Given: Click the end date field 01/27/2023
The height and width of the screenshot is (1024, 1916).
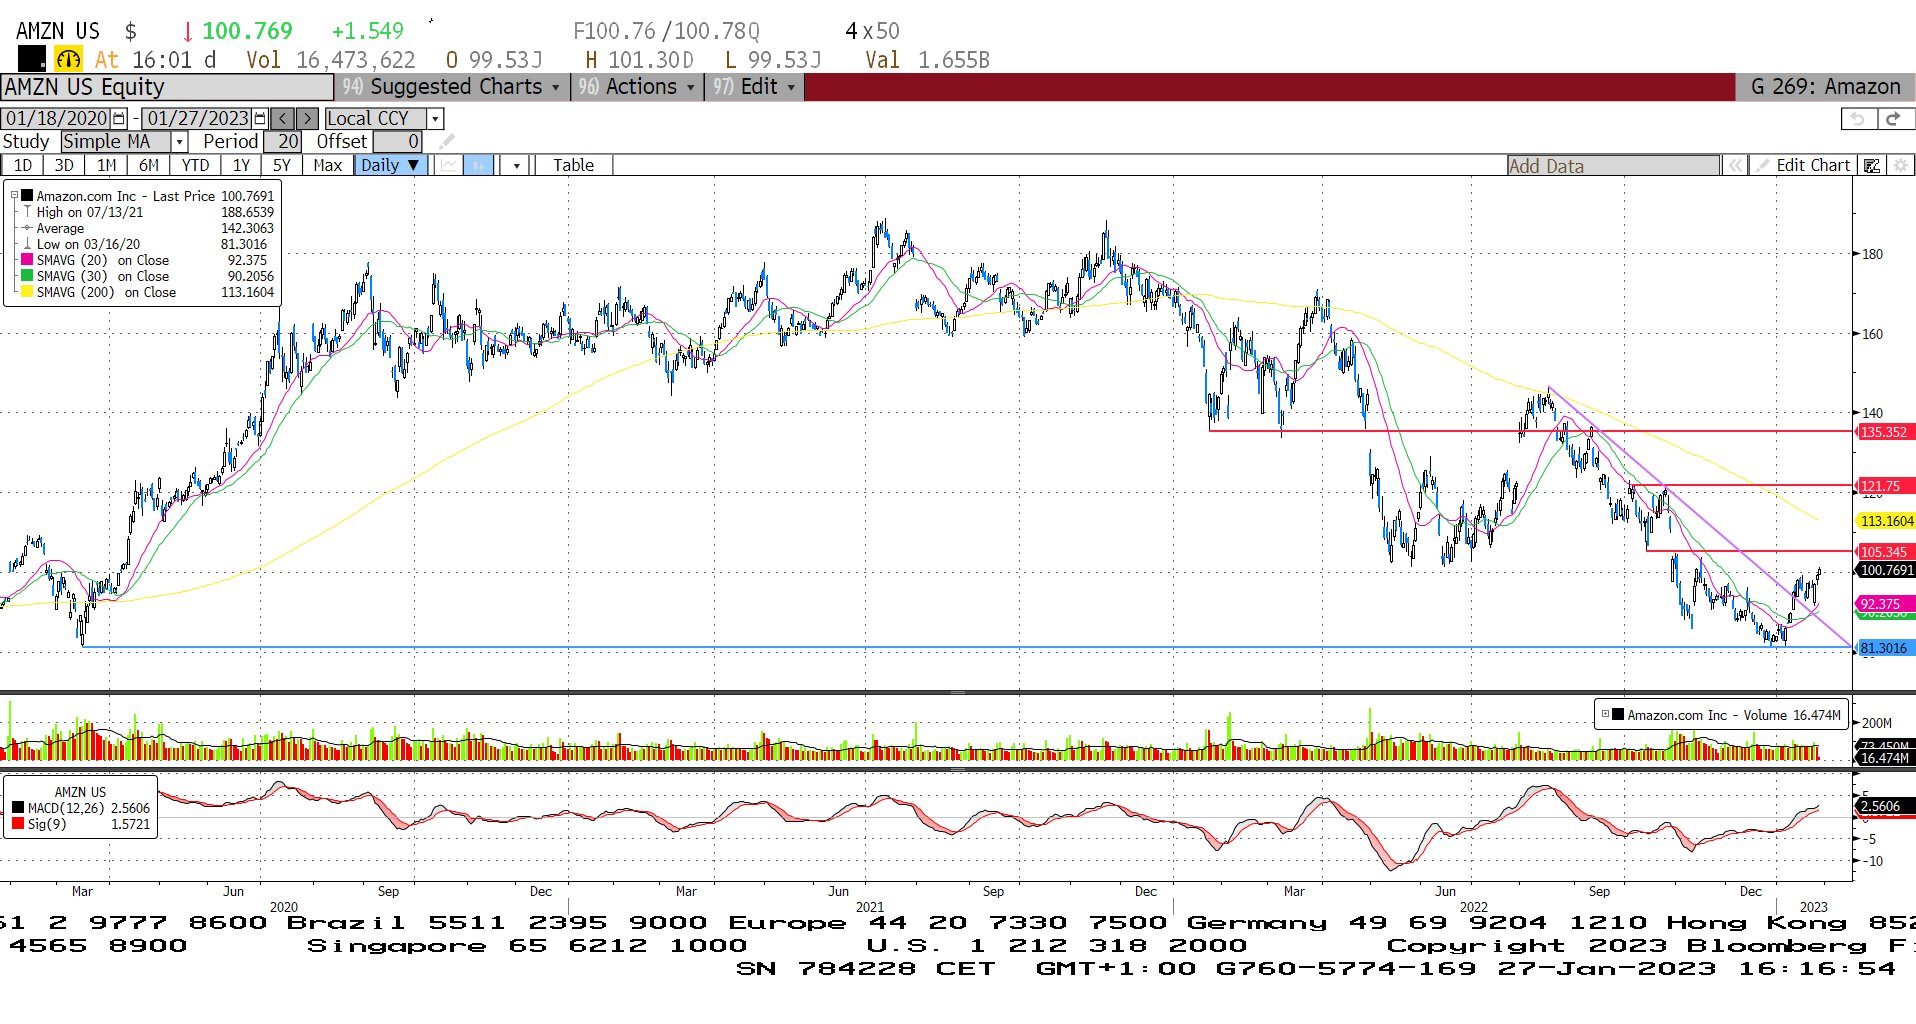Looking at the screenshot, I should coord(197,119).
